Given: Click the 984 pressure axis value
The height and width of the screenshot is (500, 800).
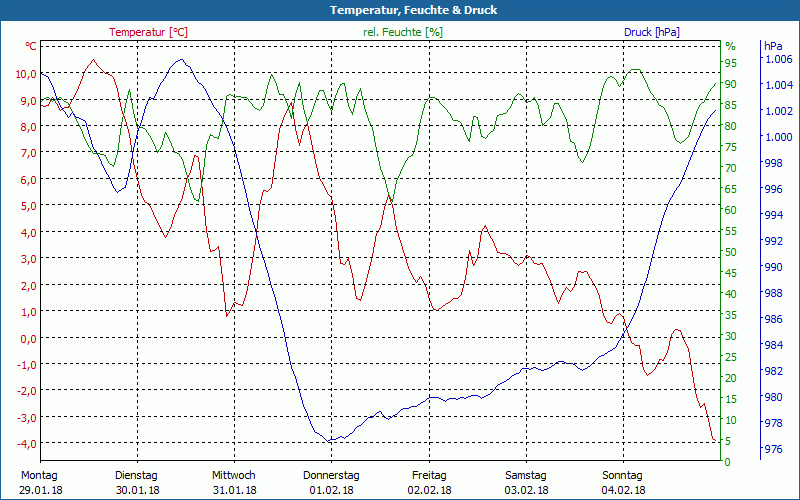Looking at the screenshot, I should (773, 345).
